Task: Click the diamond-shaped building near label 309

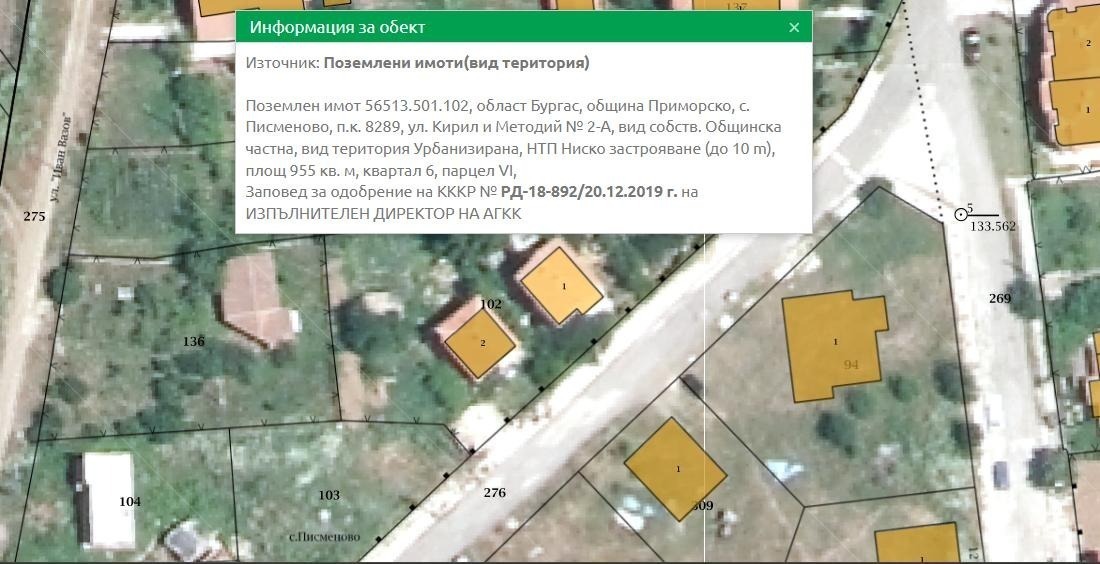Action: click(x=675, y=468)
